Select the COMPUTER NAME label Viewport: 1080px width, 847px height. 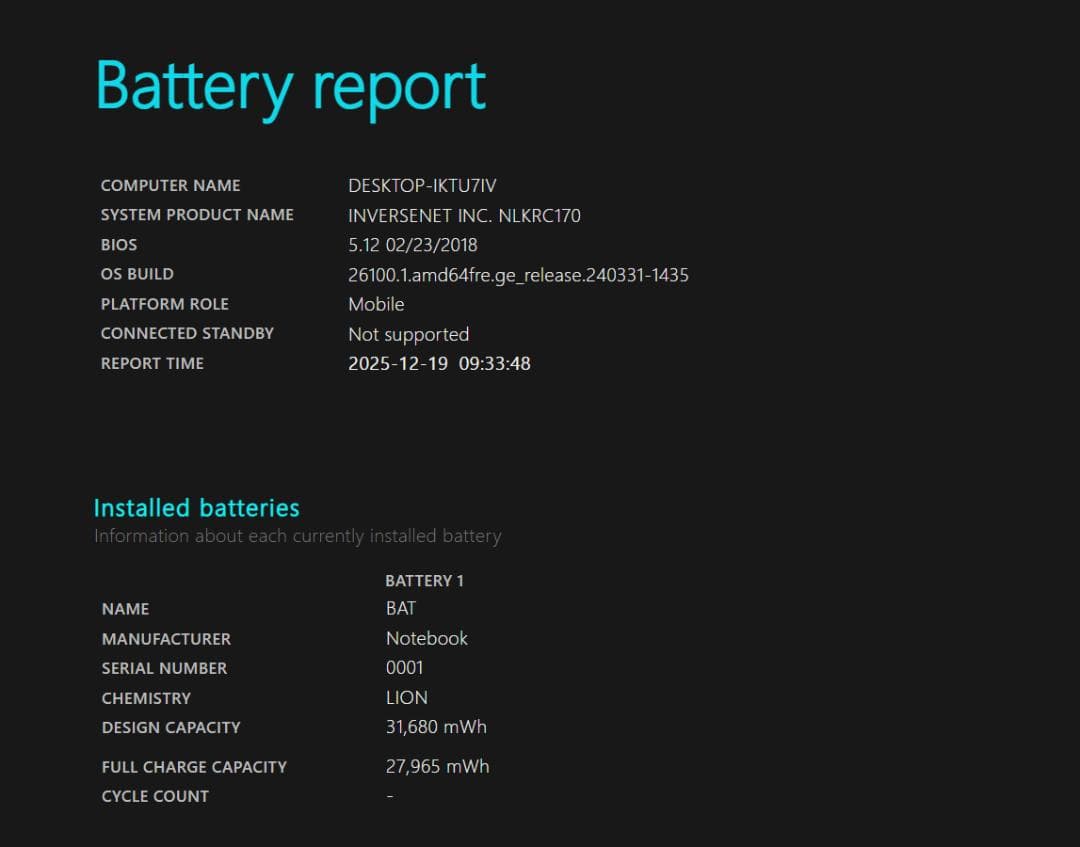170,185
